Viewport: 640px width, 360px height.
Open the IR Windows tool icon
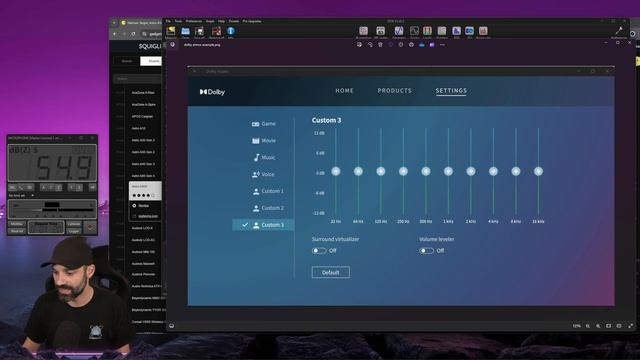click(363, 31)
